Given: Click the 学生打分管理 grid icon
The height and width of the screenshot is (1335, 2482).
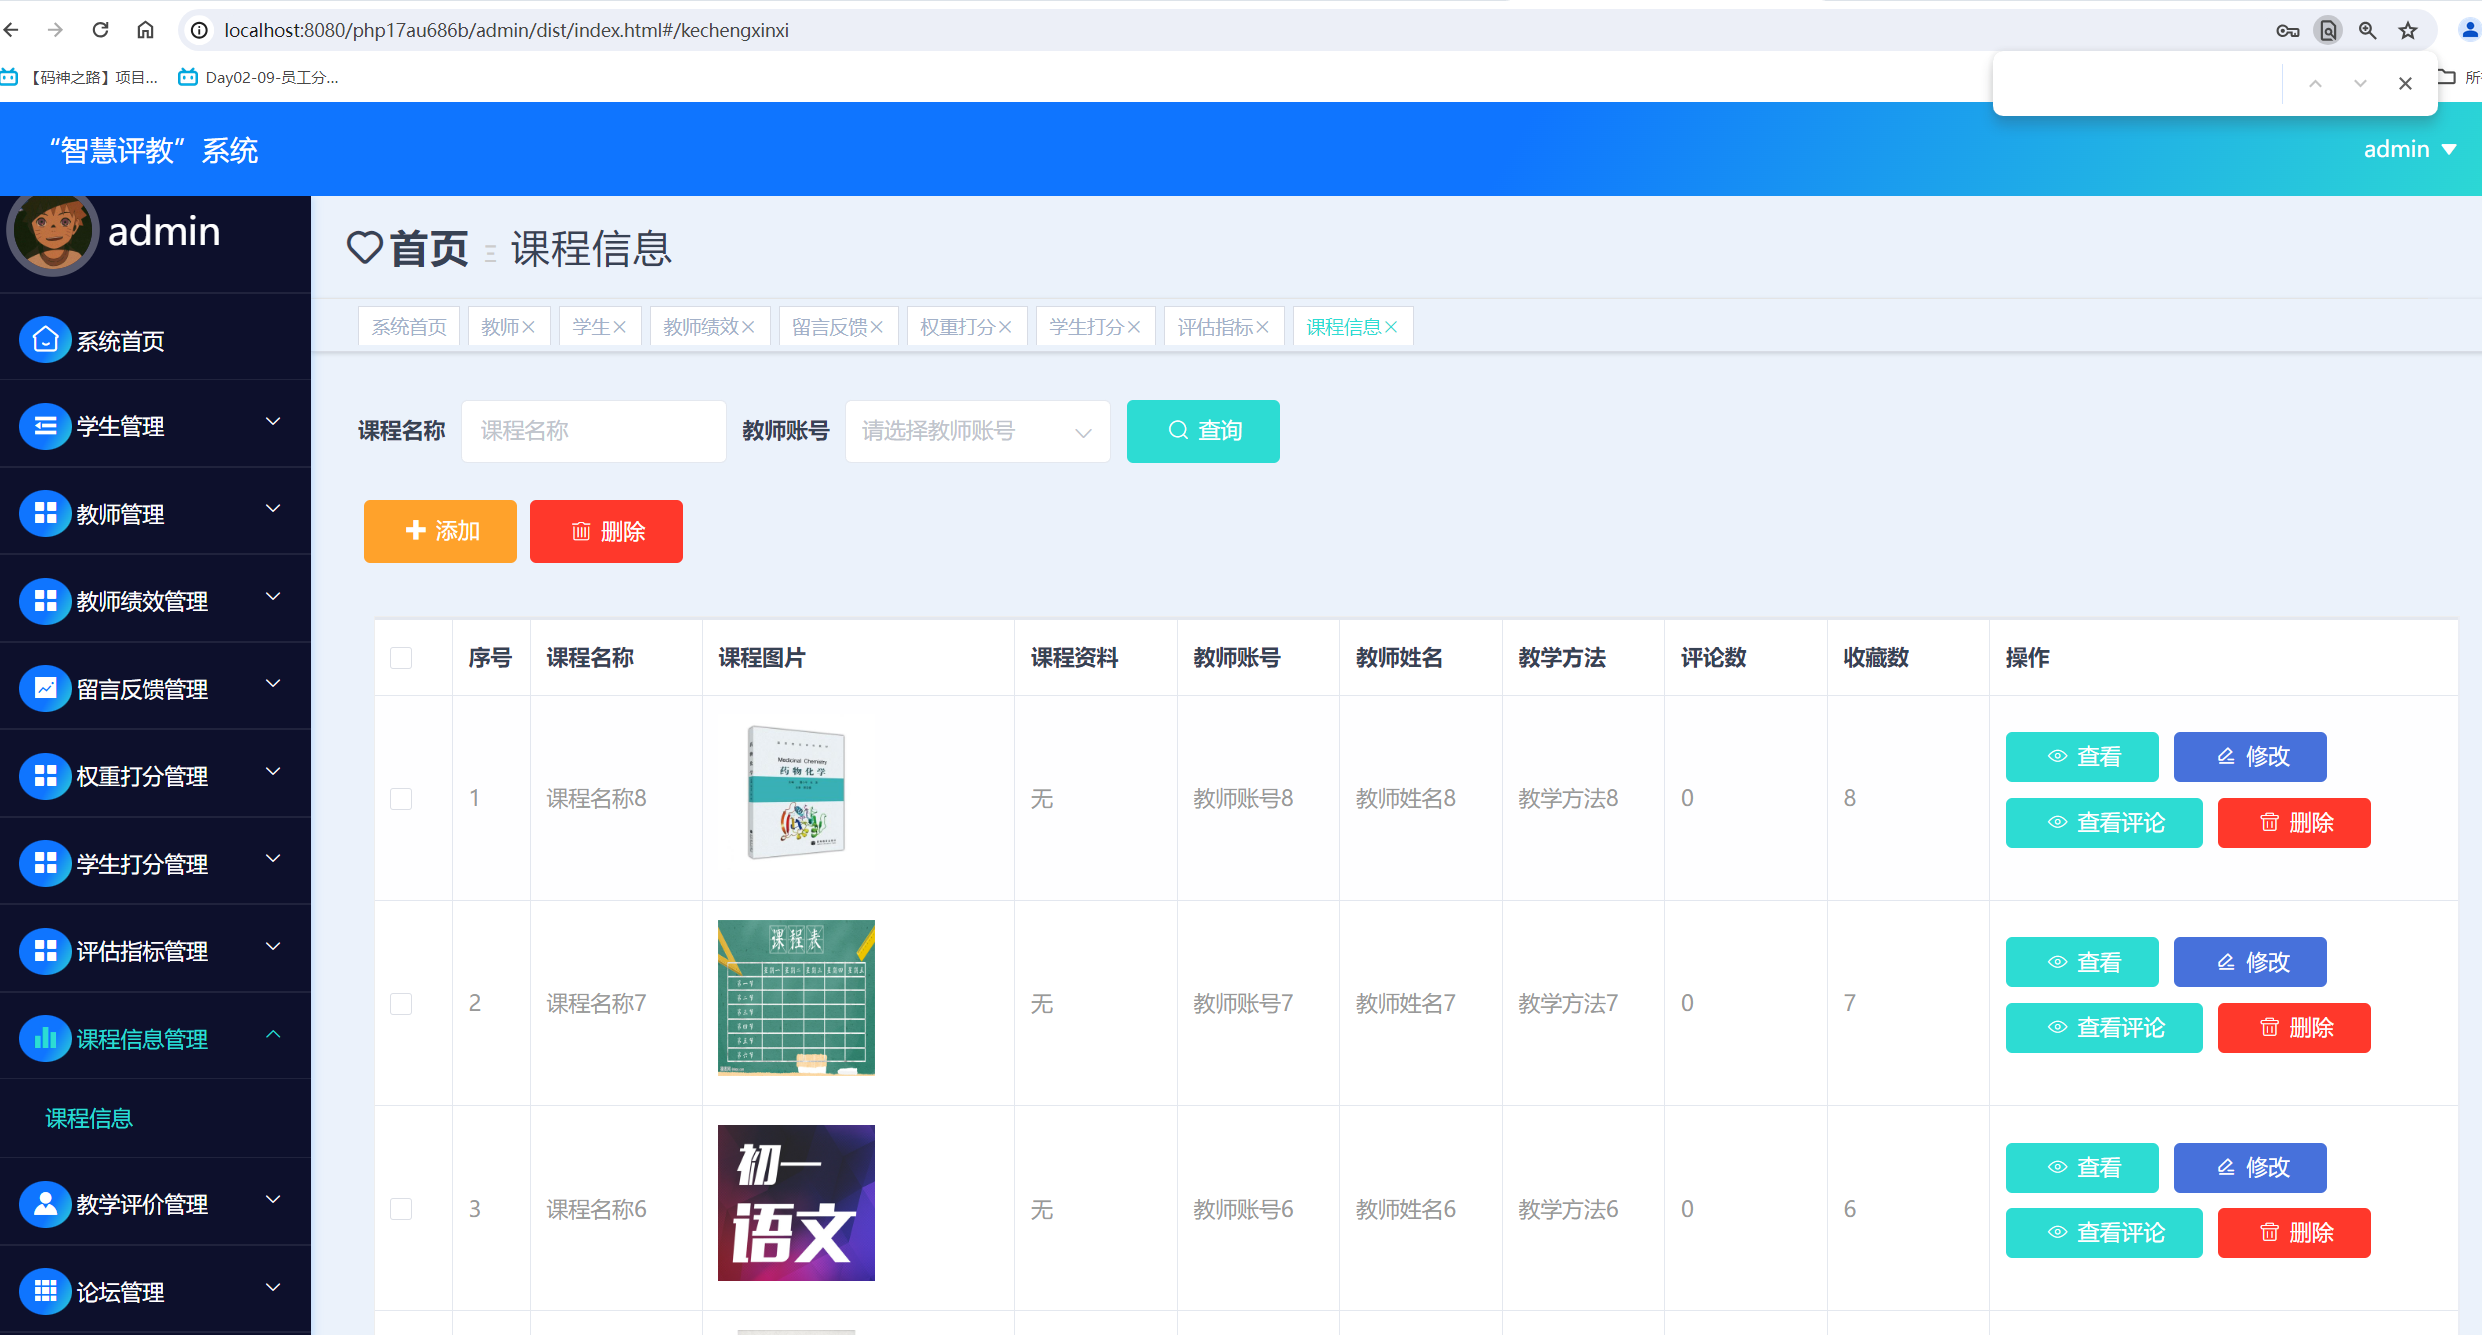Looking at the screenshot, I should (45, 863).
